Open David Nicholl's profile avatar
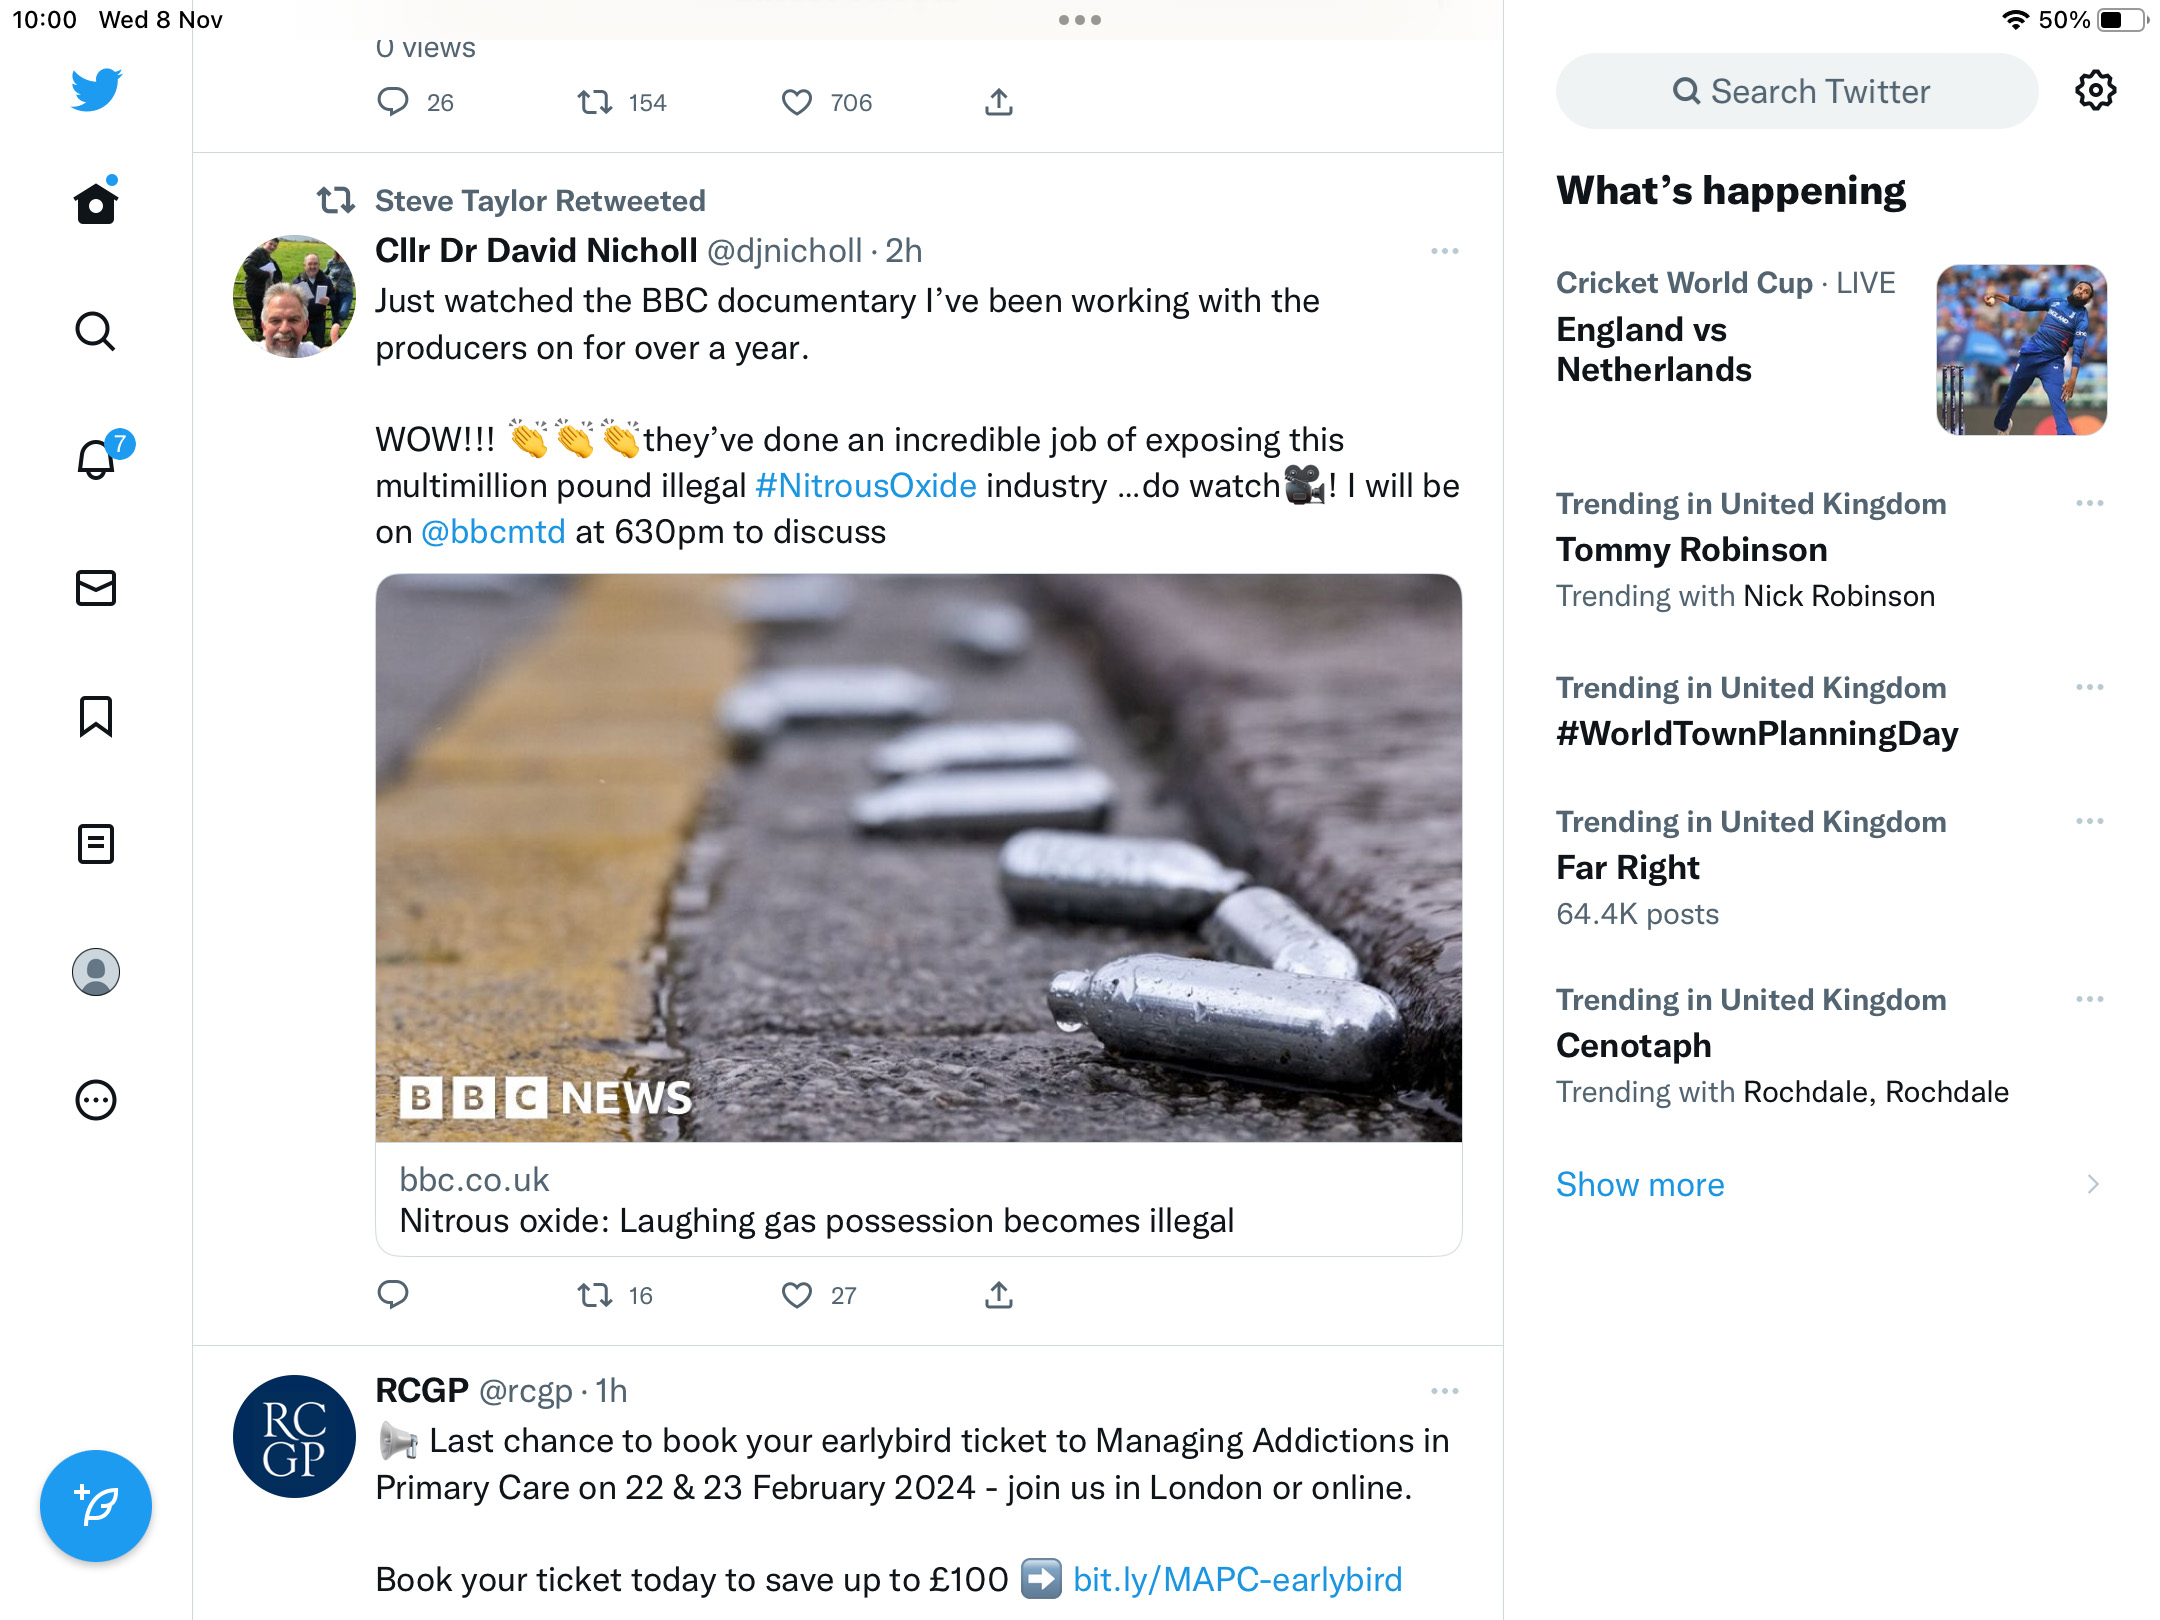 [294, 296]
